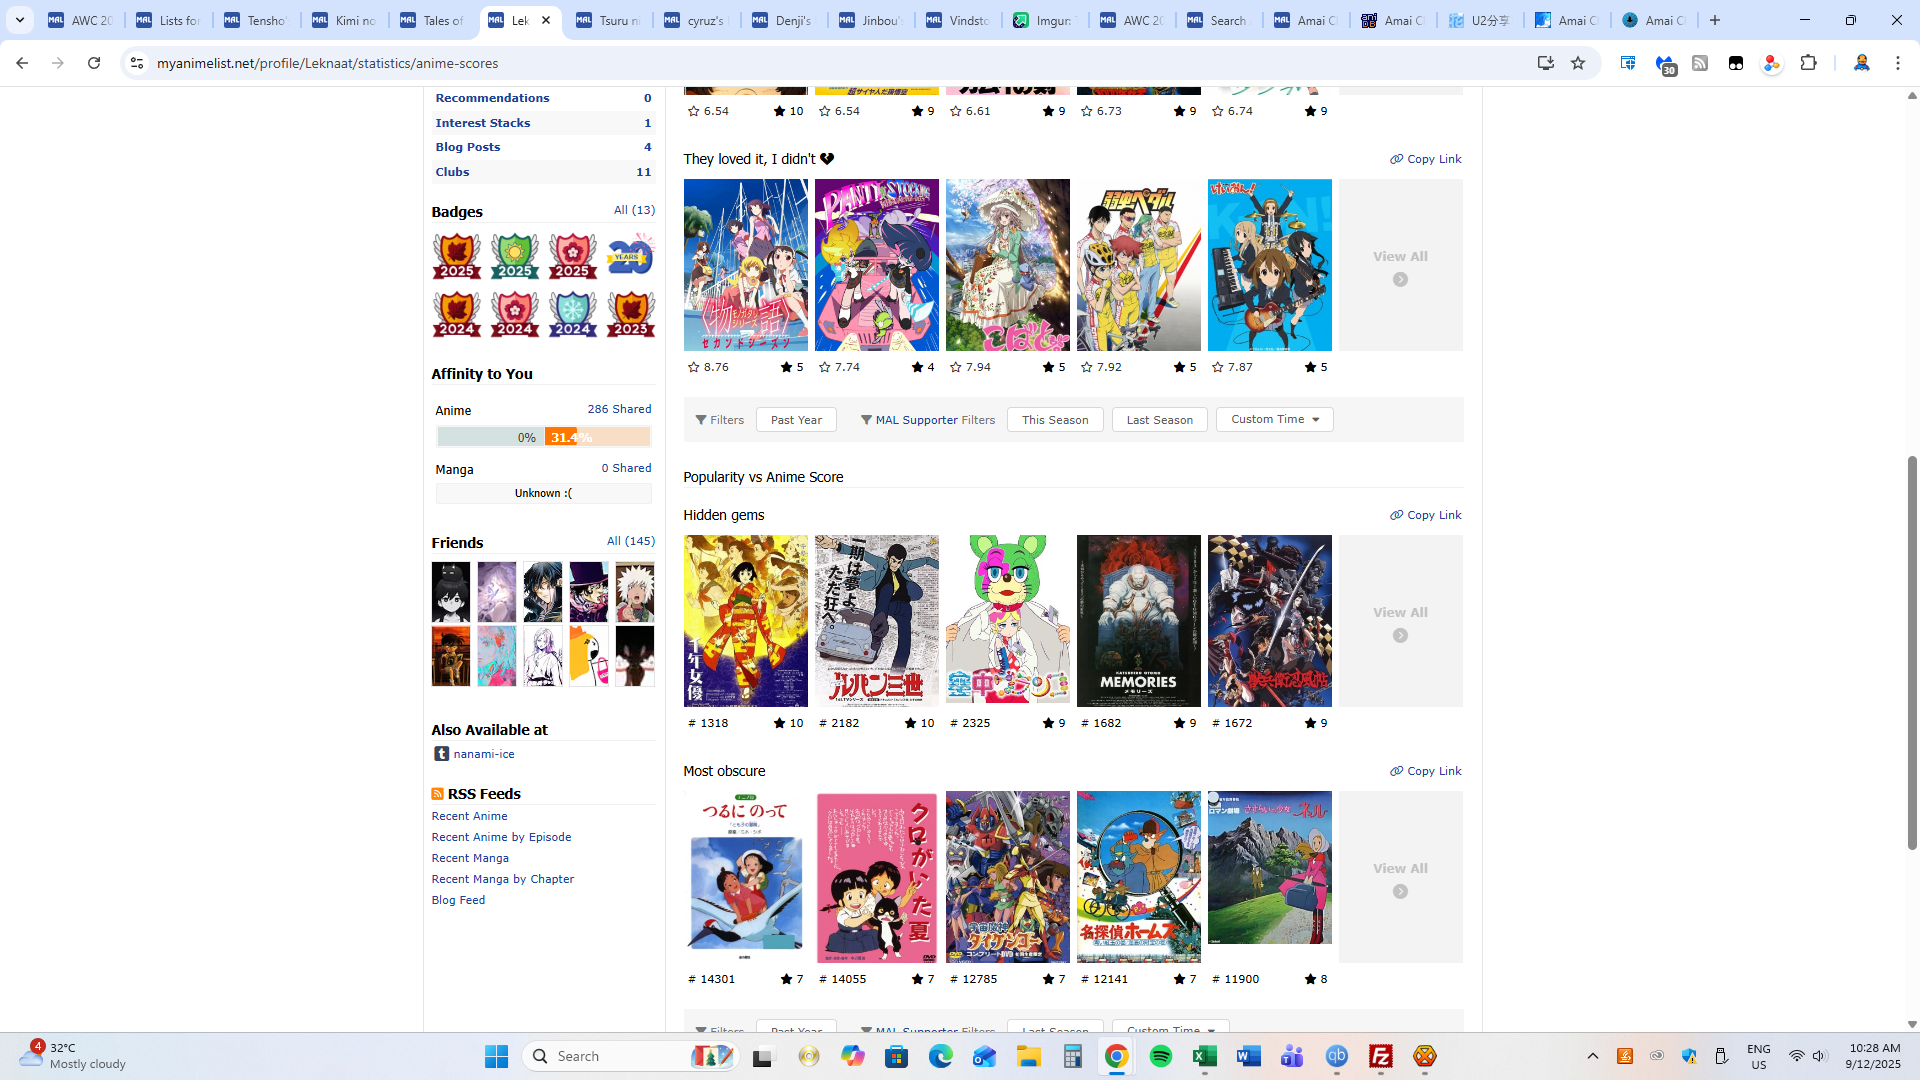
Task: Bookmark this page with star icon
Action: point(1578,63)
